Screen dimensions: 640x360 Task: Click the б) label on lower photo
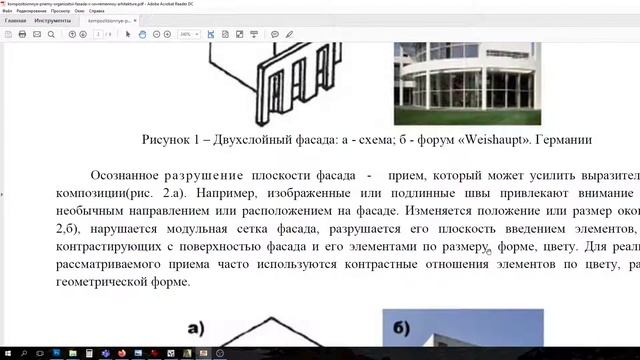[x=402, y=328]
